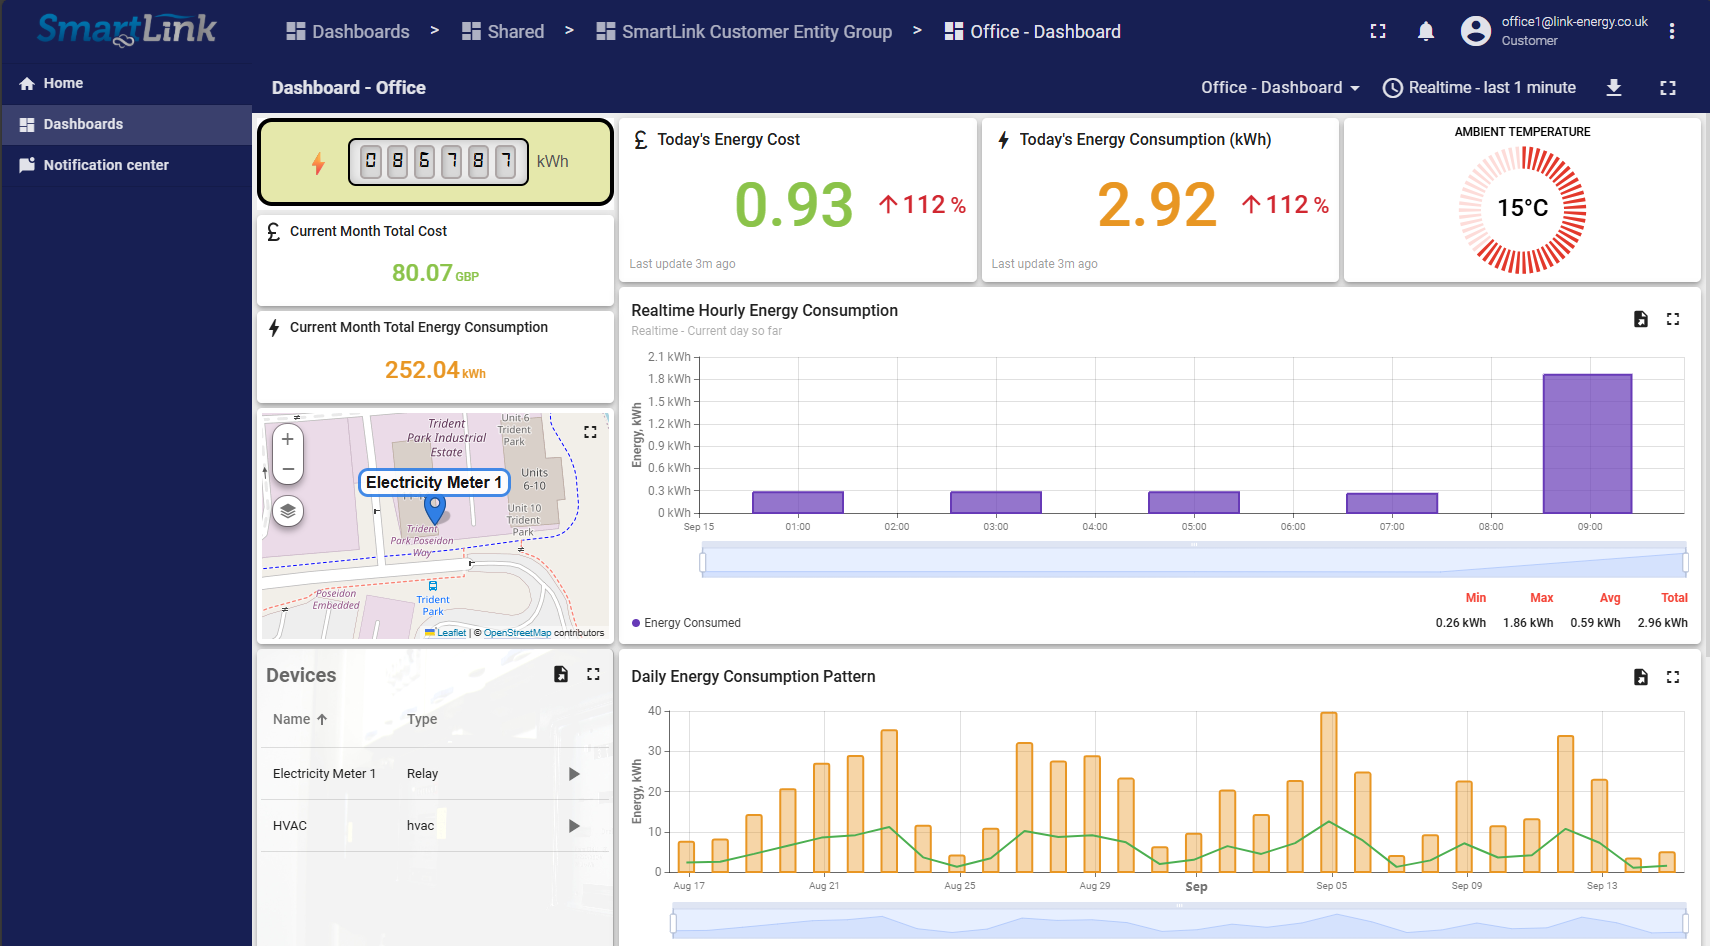
Task: Select Dashboards in the sidebar
Action: point(126,124)
